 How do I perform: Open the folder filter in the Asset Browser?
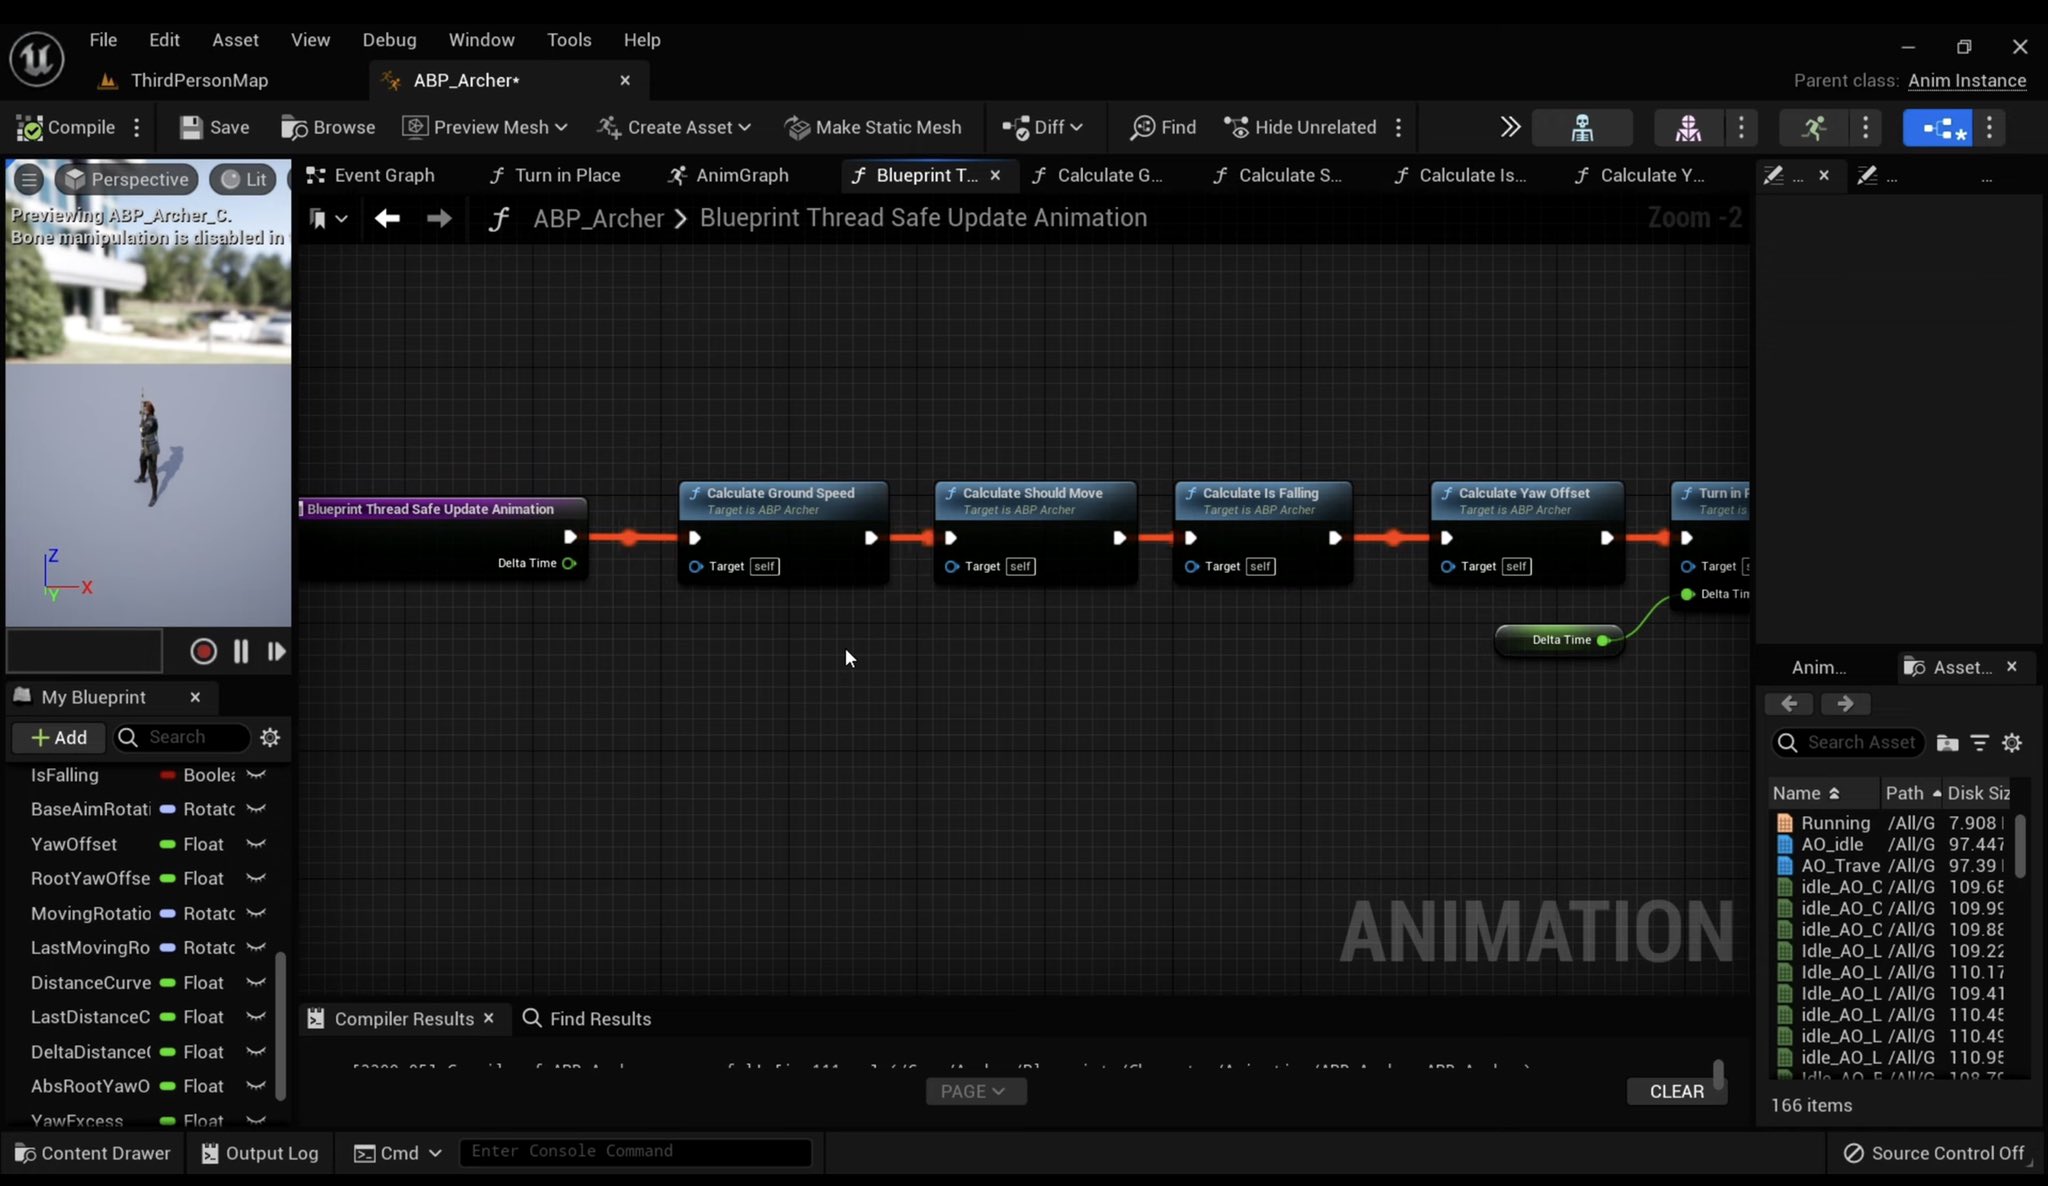pyautogui.click(x=1947, y=743)
